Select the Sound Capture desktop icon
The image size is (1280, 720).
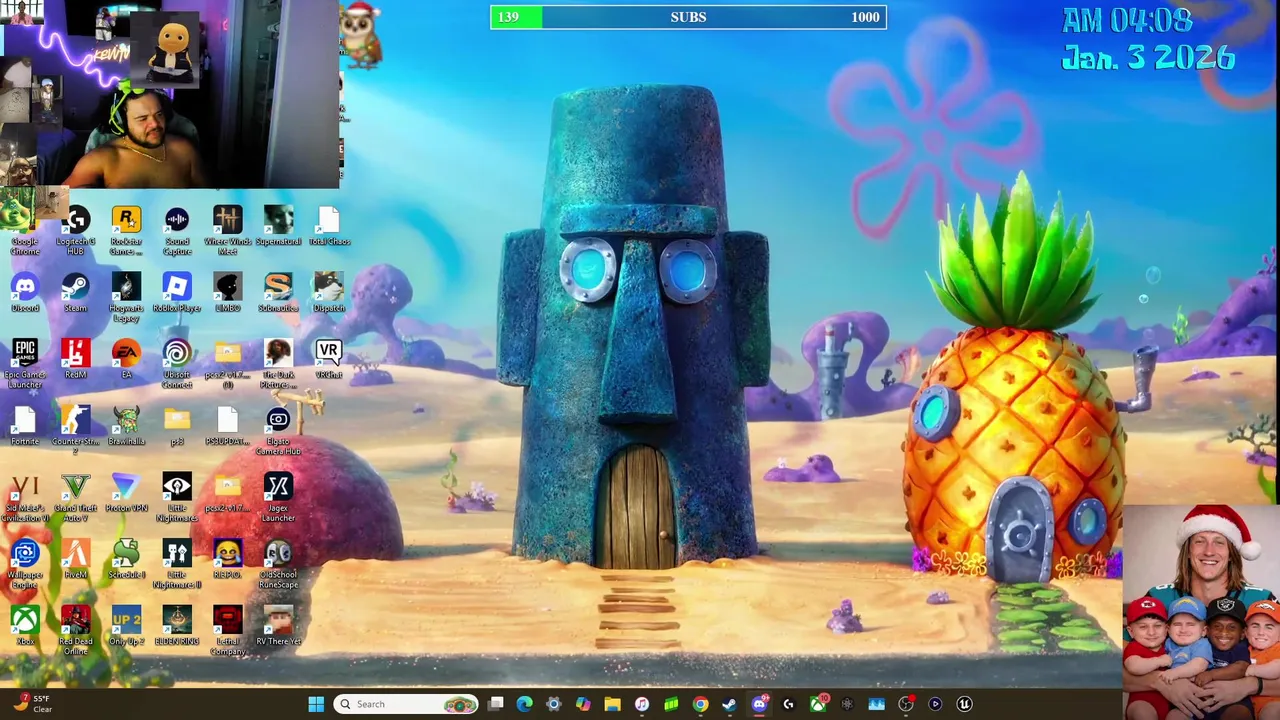177,231
